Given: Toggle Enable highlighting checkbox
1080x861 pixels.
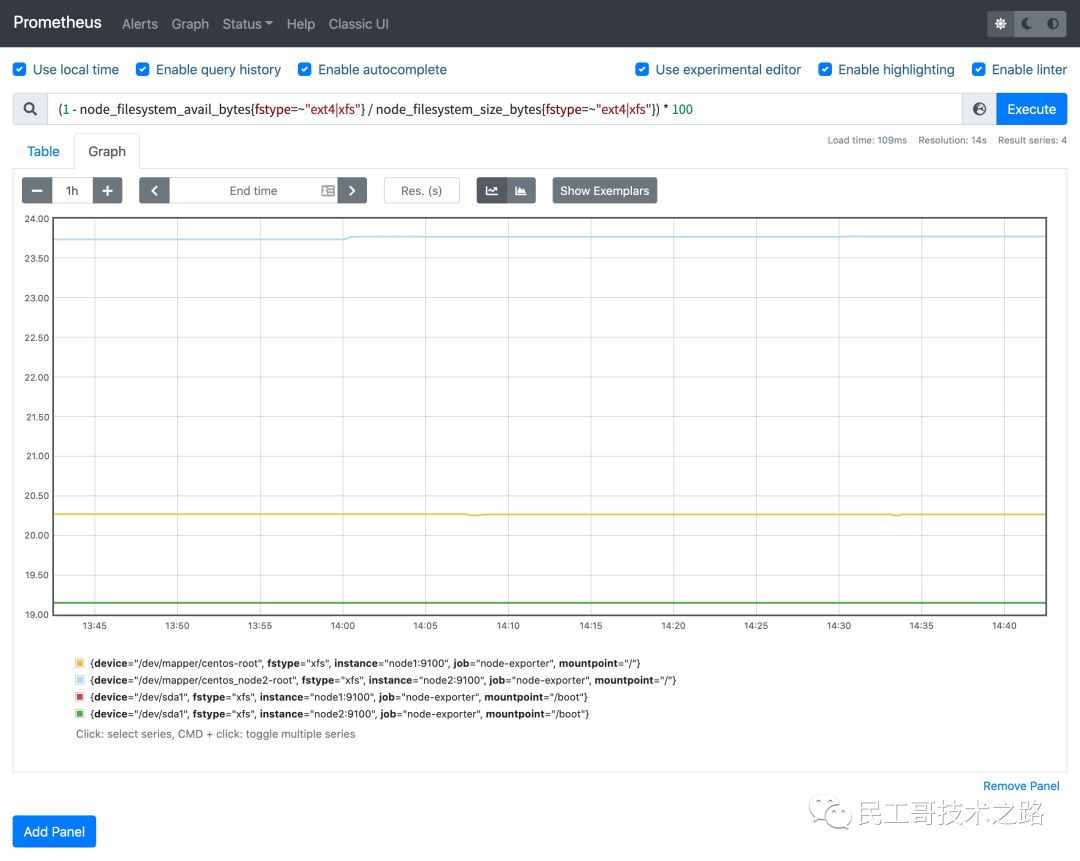Looking at the screenshot, I should 825,70.
